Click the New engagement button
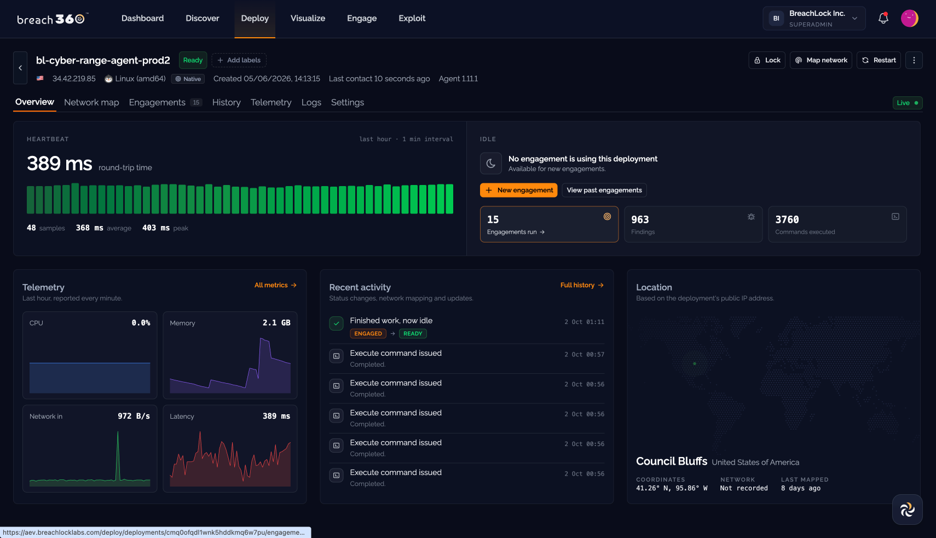Viewport: 936px width, 538px height. (519, 190)
